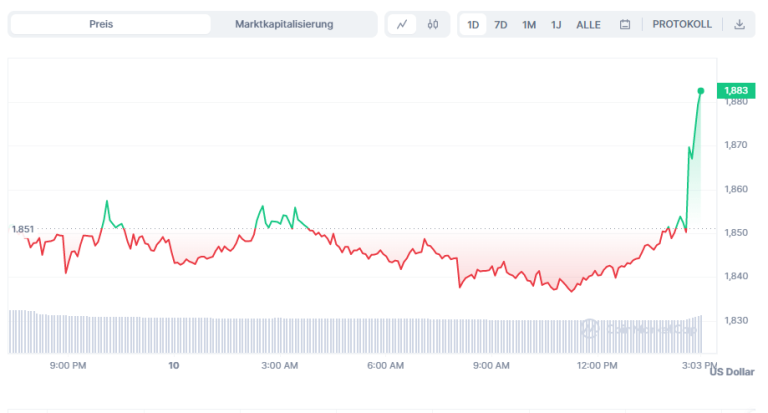768x413 pixels.
Task: Show ALLE time range data
Action: pos(588,24)
